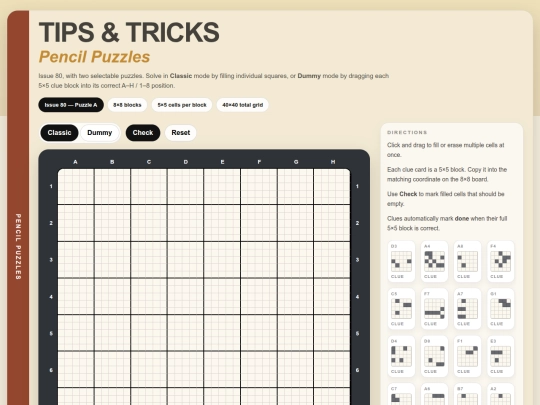The image size is (540, 405).
Task: Click the '5×5 cells per block' chip
Action: [182, 105]
